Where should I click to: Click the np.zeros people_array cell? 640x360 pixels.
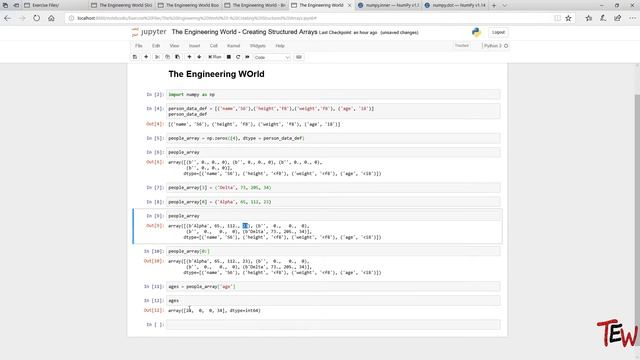[x=333, y=138]
